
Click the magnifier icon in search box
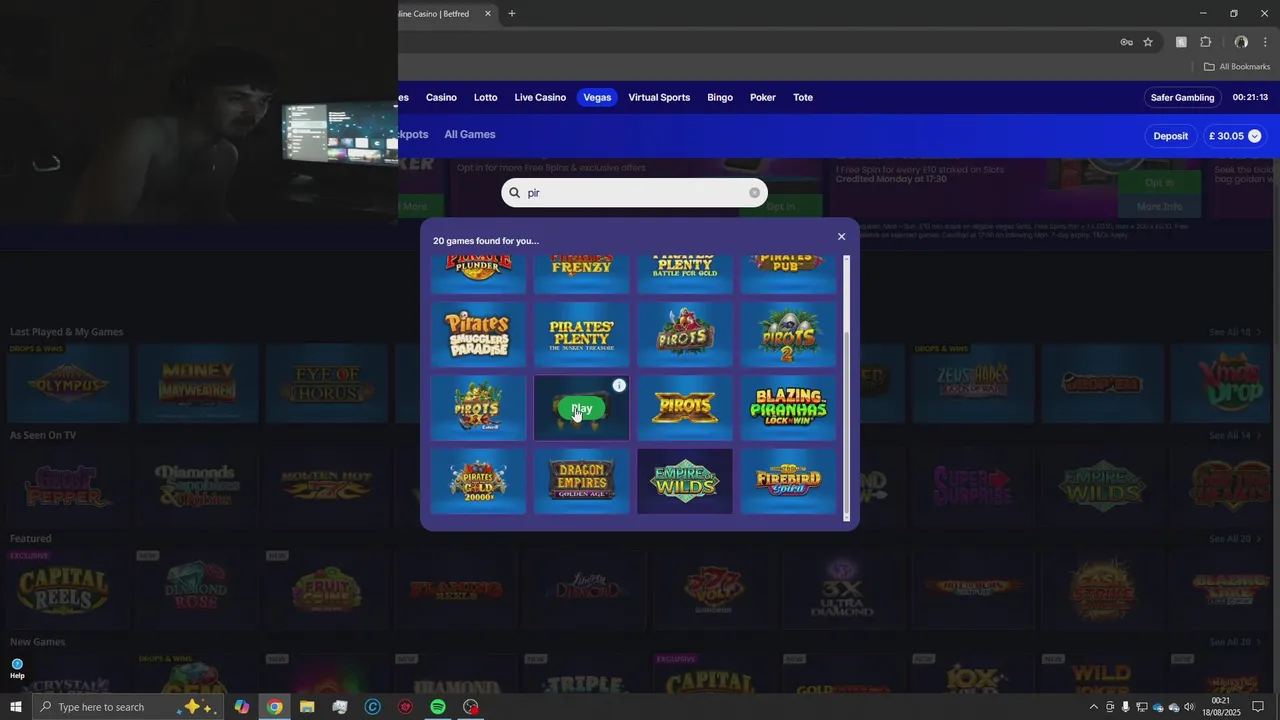(x=515, y=193)
